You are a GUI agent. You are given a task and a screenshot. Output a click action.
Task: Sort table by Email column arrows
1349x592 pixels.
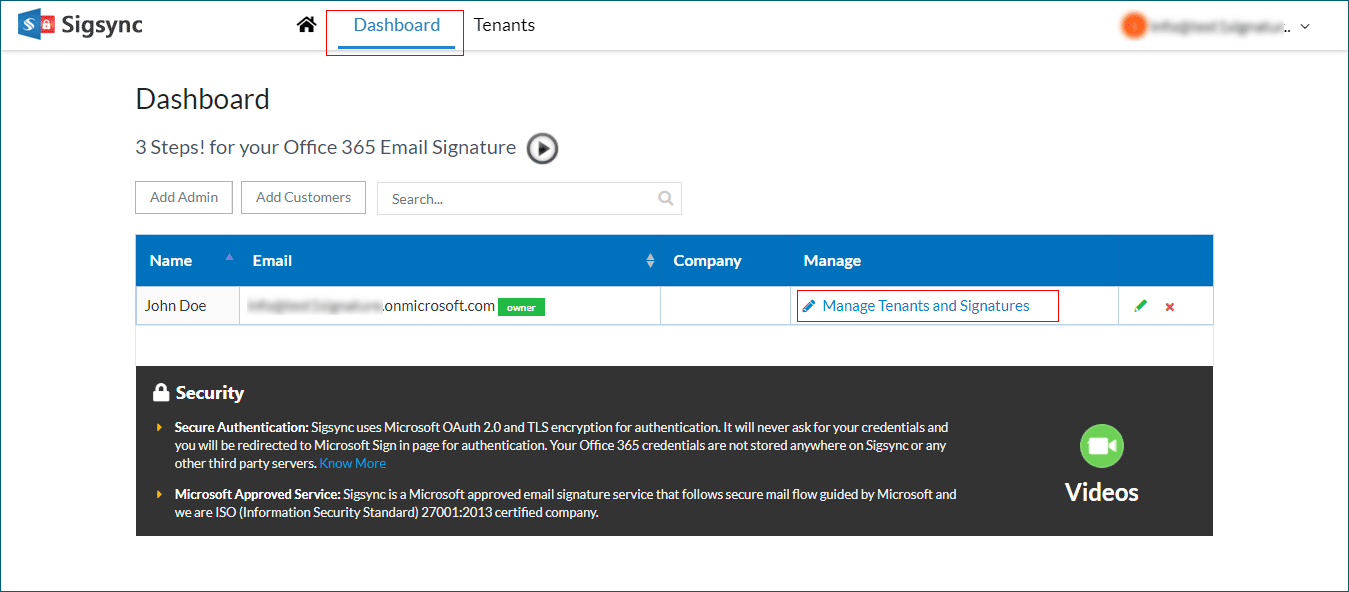tap(650, 261)
